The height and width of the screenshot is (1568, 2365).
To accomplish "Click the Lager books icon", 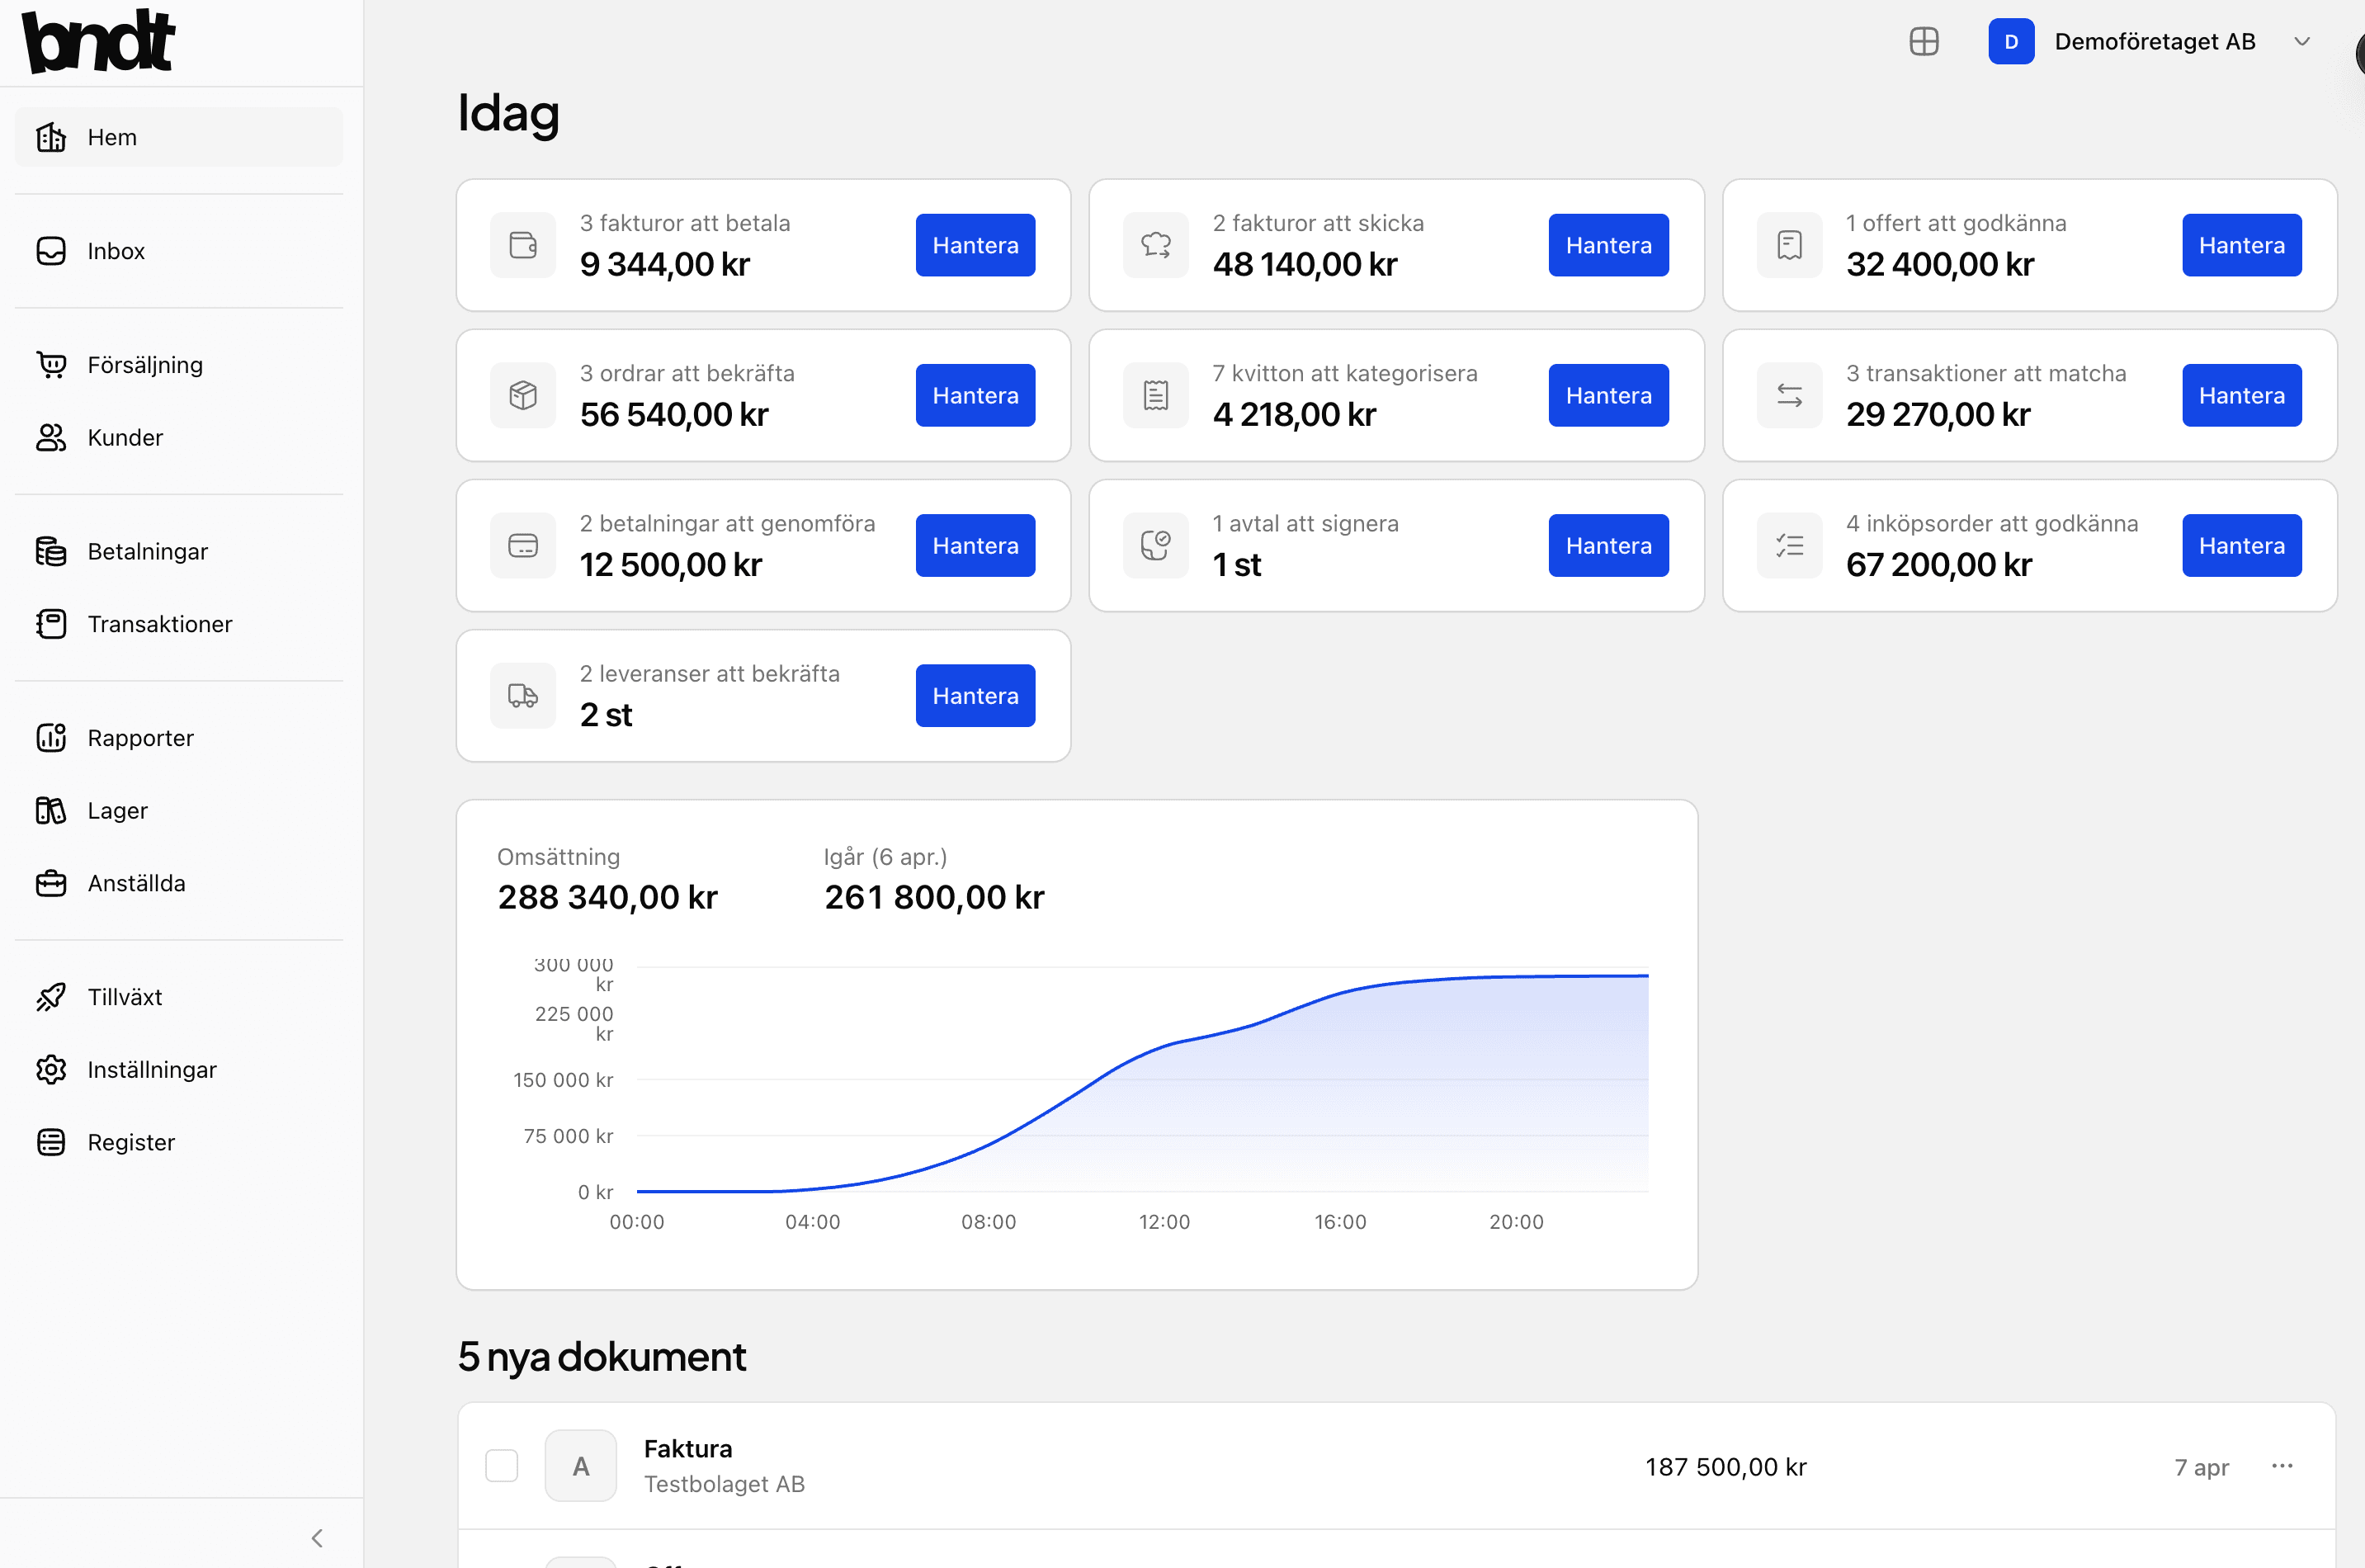I will click(51, 811).
